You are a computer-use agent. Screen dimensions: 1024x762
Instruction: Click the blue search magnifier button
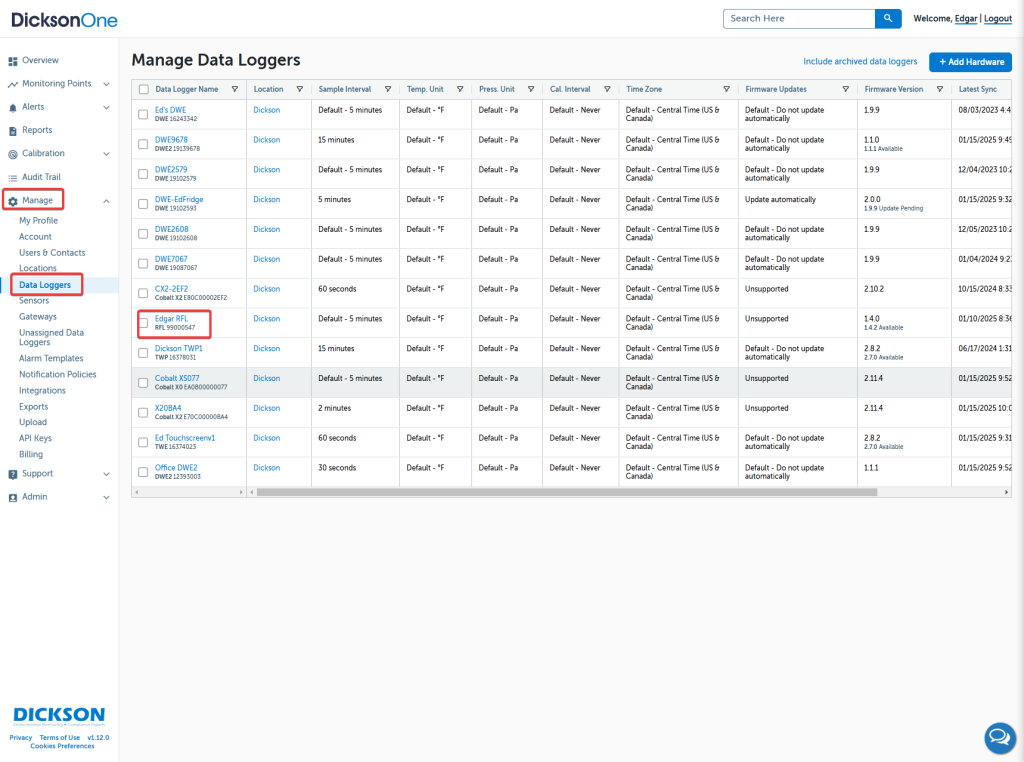pos(888,18)
